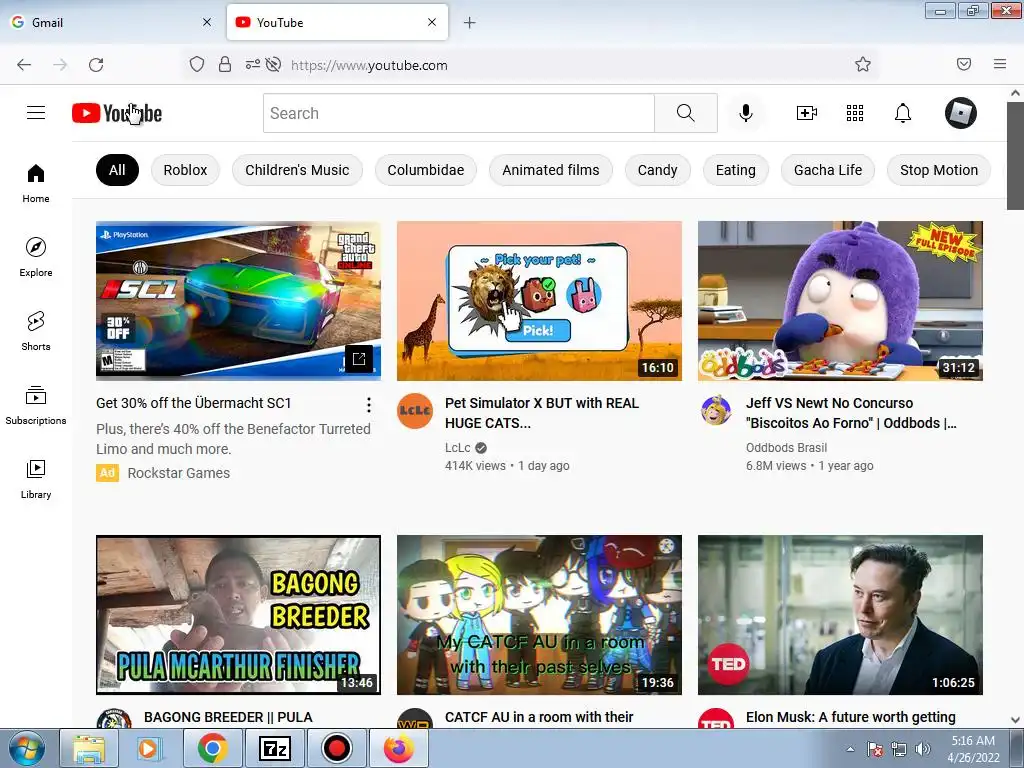Image resolution: width=1024 pixels, height=768 pixels.
Task: Go back with the browser back arrow
Action: click(24, 65)
